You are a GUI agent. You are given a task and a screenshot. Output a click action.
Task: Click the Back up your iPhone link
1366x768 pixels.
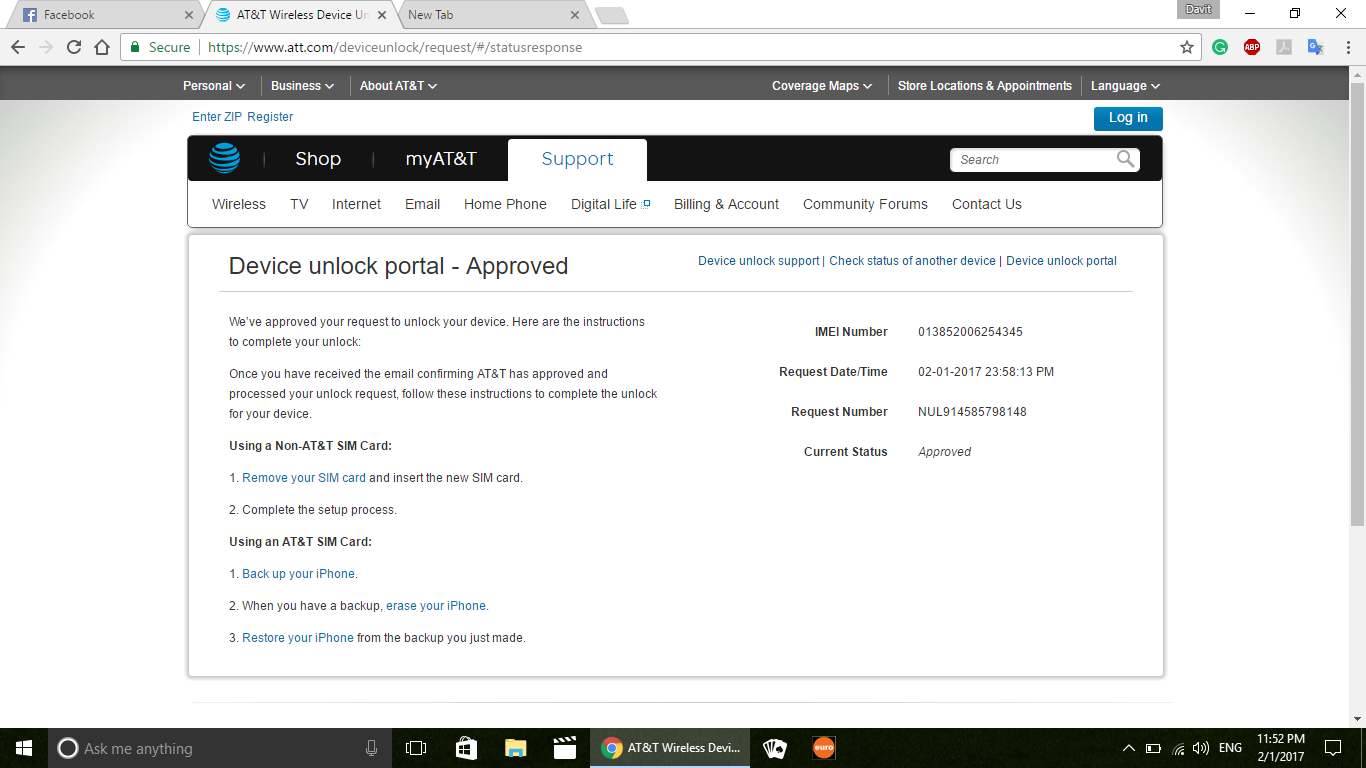(298, 574)
